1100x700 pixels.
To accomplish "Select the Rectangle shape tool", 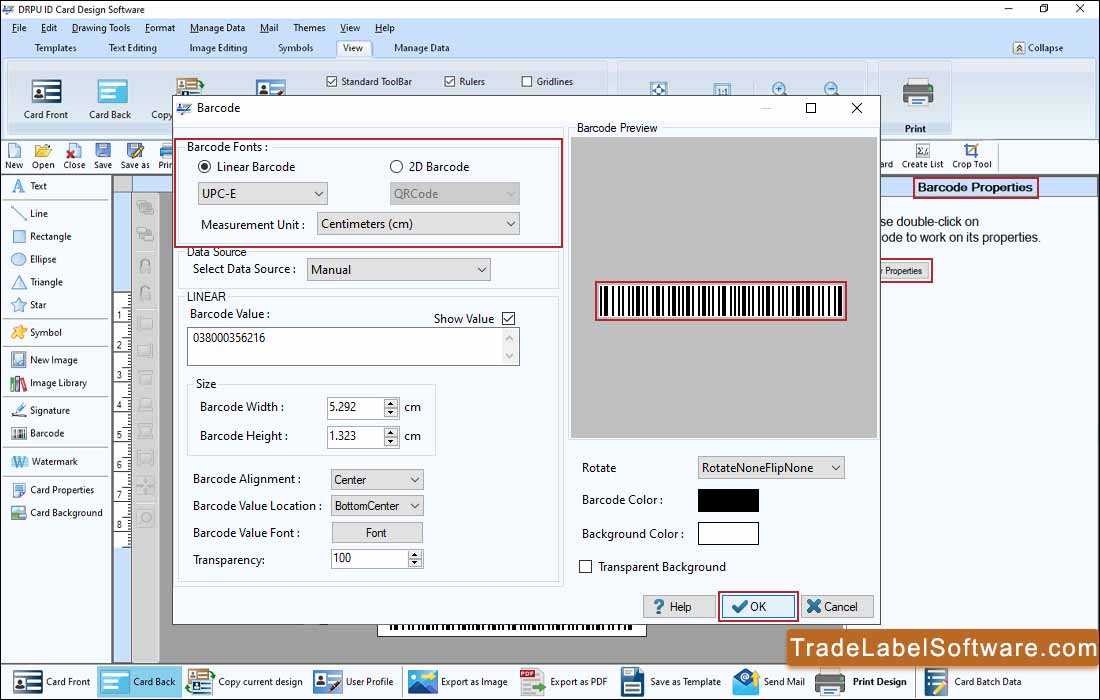I will pos(42,236).
